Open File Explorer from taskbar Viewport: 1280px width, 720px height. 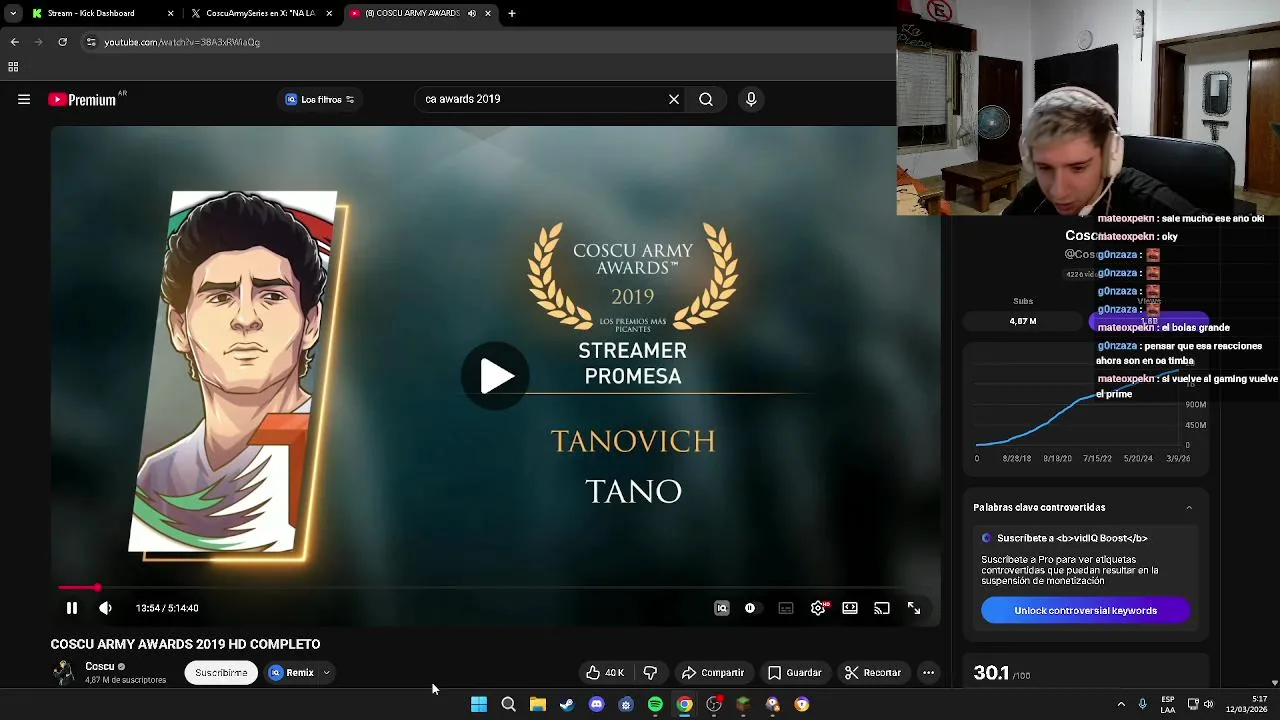pyautogui.click(x=538, y=705)
